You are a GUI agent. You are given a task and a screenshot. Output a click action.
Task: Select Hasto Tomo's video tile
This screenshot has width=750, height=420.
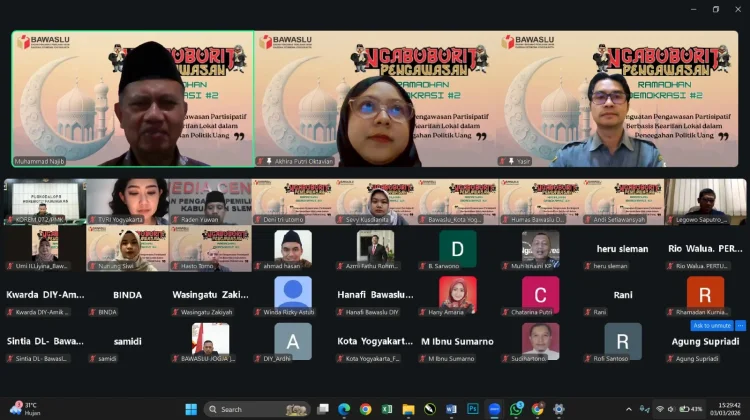(210, 248)
